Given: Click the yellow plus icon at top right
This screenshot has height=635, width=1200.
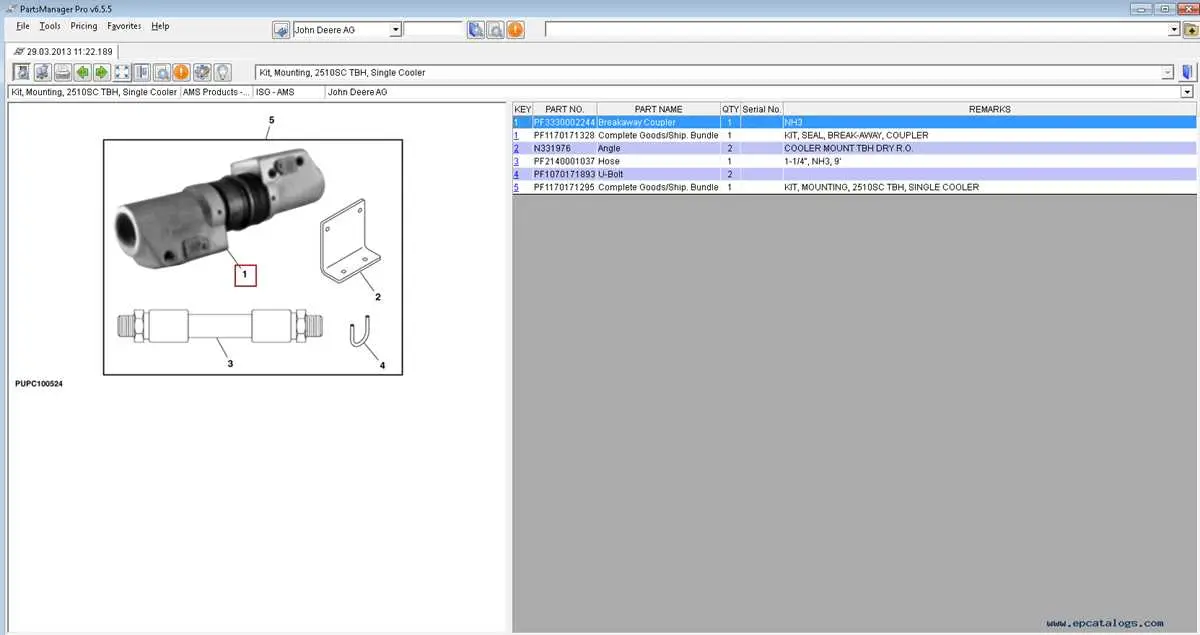Looking at the screenshot, I should pos(1191,30).
